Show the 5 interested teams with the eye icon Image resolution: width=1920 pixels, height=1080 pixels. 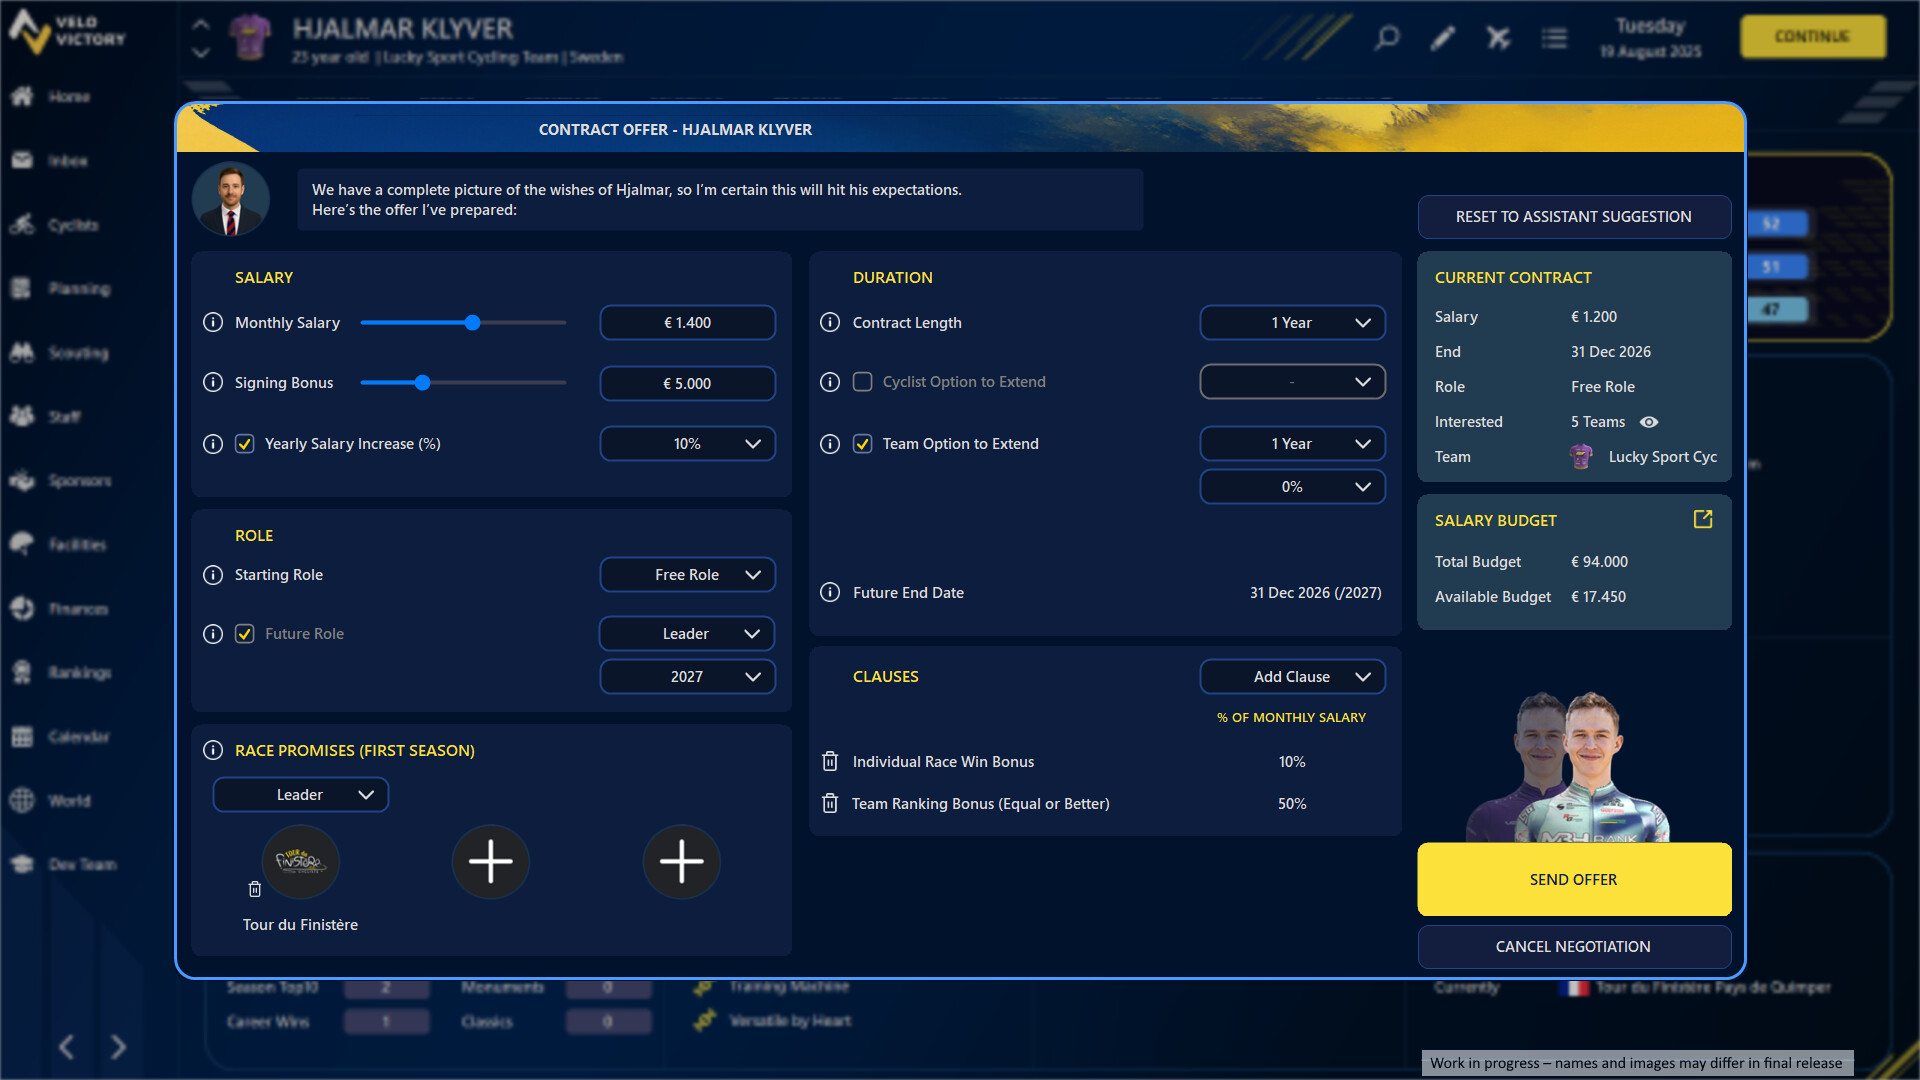click(1649, 422)
